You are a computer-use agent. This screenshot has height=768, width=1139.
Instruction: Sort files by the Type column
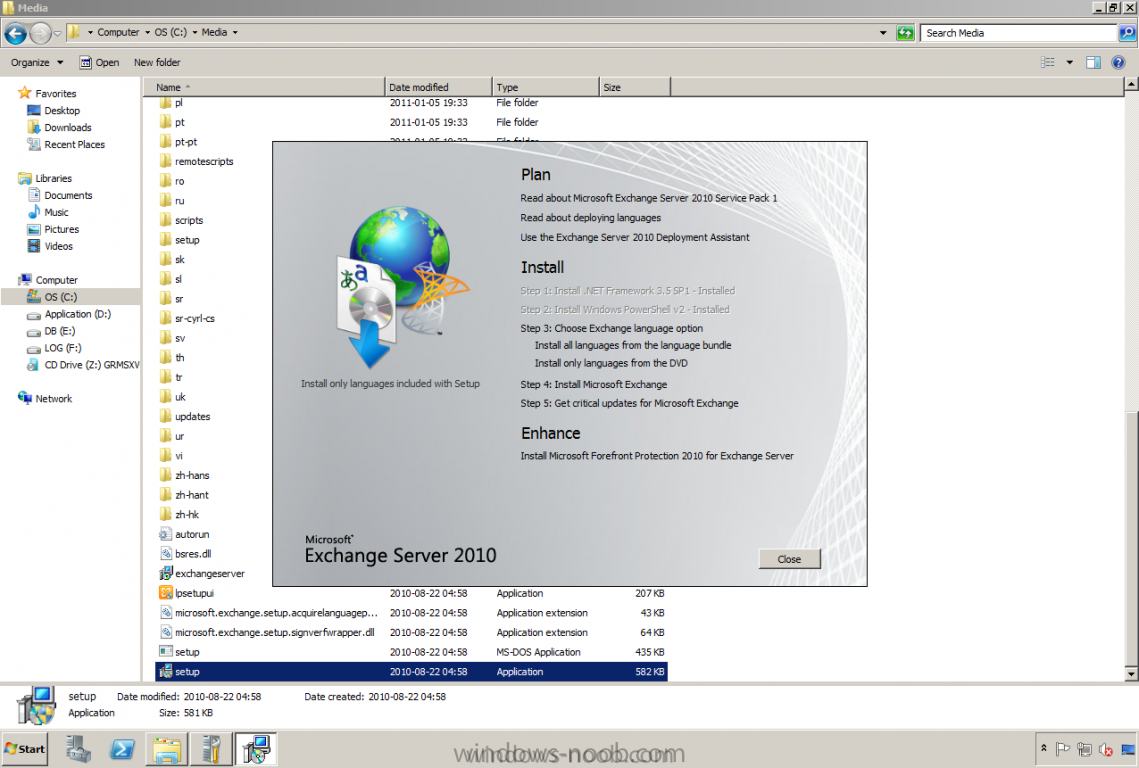[x=546, y=87]
